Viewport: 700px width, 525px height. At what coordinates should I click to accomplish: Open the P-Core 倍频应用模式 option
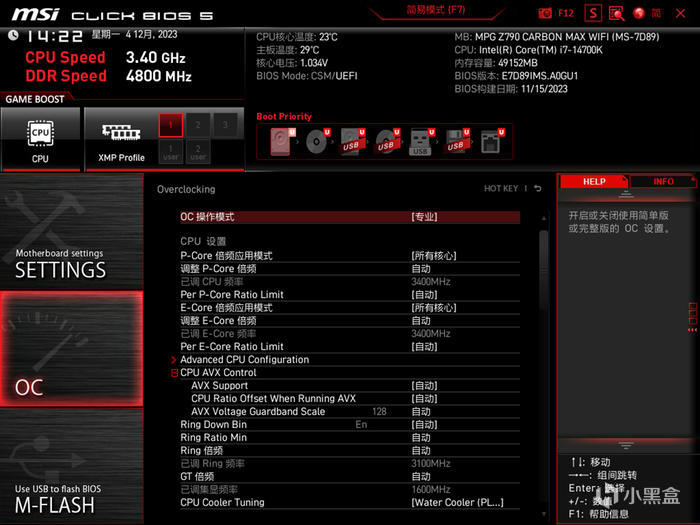tap(350, 256)
